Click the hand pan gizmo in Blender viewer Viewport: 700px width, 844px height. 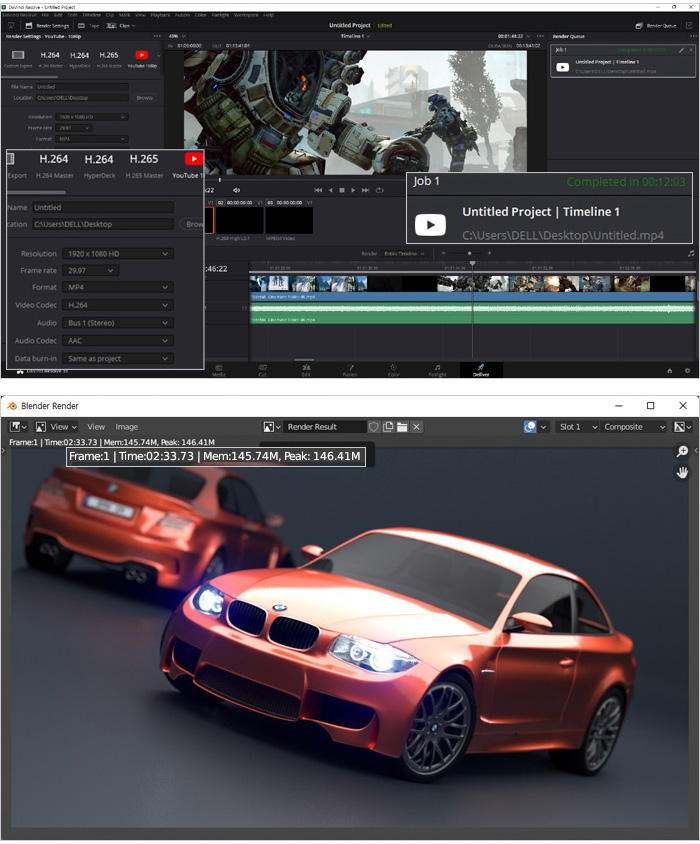682,473
